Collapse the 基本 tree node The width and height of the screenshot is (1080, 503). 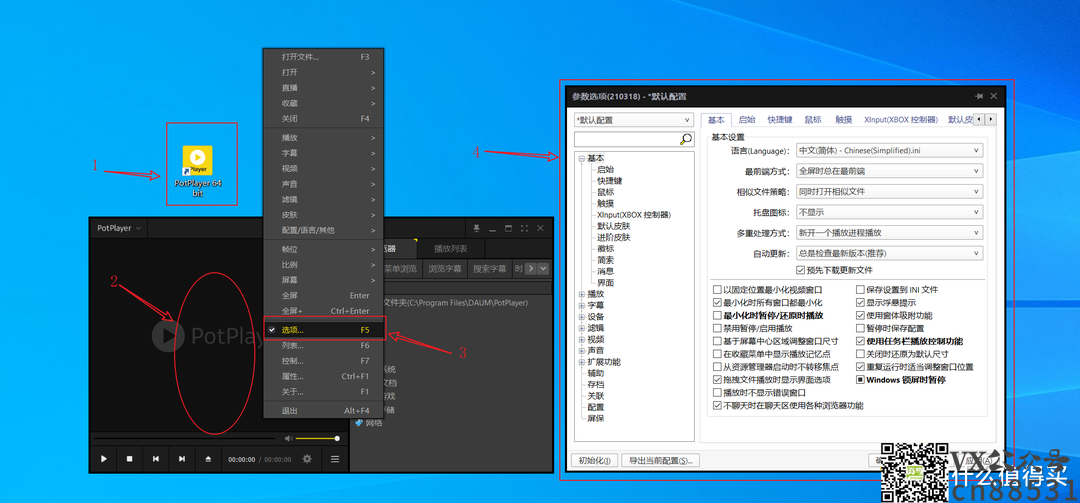[x=581, y=158]
